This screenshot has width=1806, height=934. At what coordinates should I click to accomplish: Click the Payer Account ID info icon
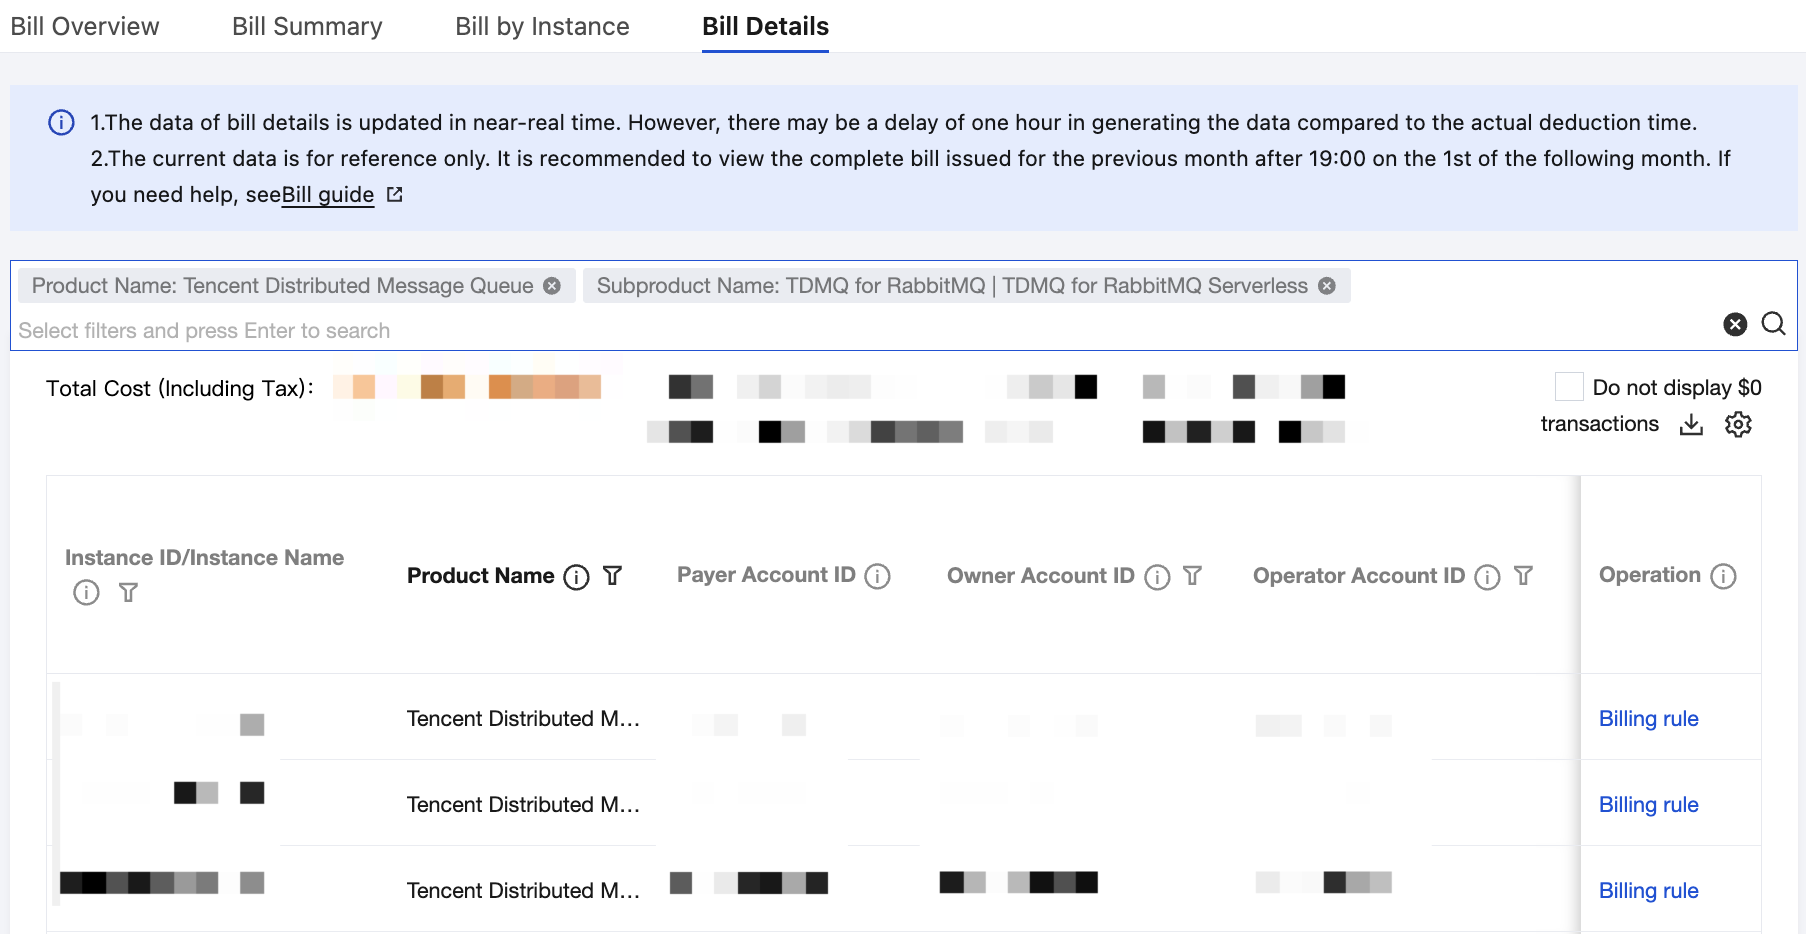tap(878, 577)
